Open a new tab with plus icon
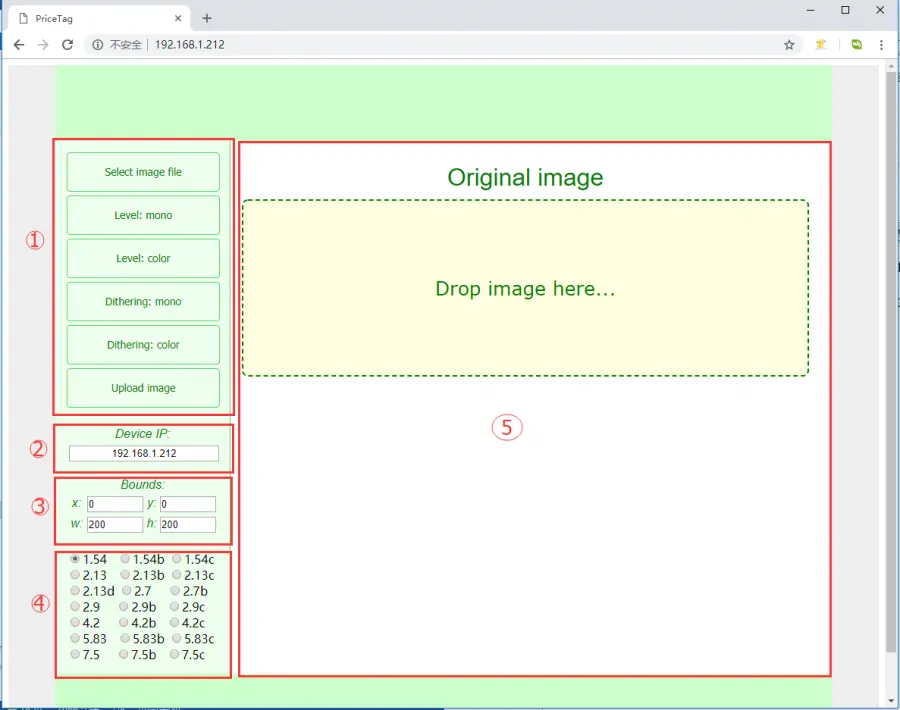Viewport: 900px width, 710px height. click(207, 18)
